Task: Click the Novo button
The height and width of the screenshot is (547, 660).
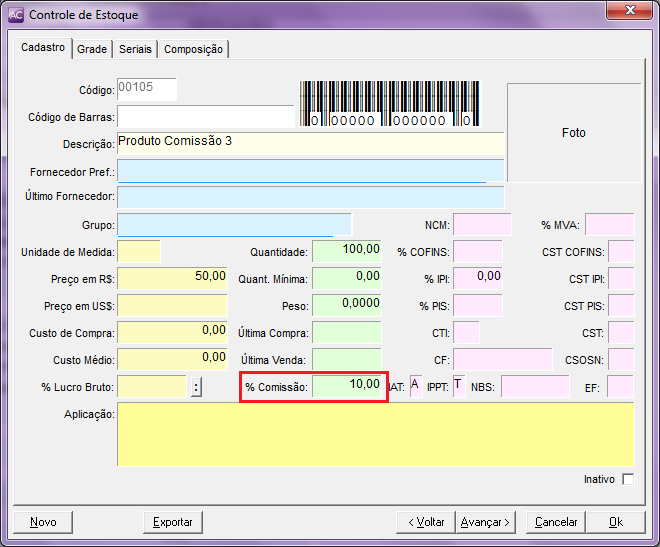Action: click(43, 522)
